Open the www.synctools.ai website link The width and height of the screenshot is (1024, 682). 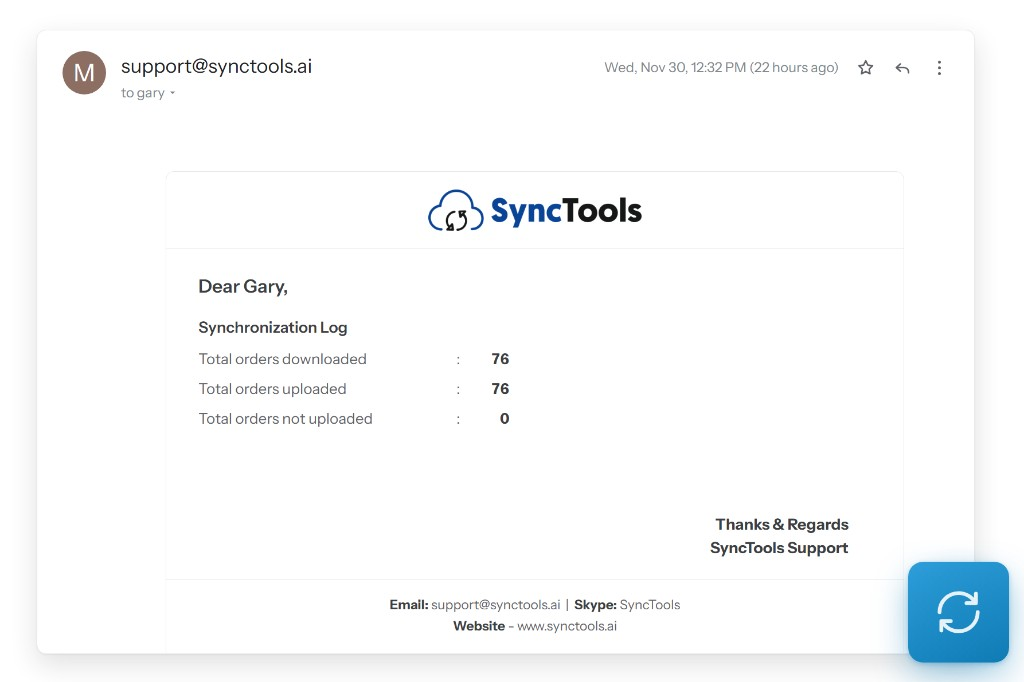[567, 626]
